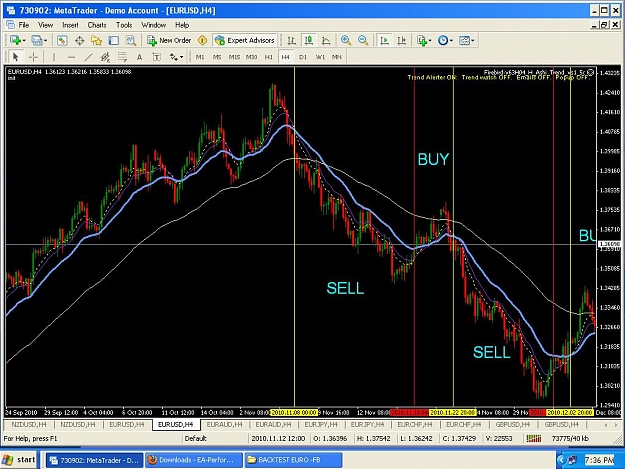Click the 'Default' profile status text
Image resolution: width=625 pixels, height=469 pixels.
click(195, 439)
